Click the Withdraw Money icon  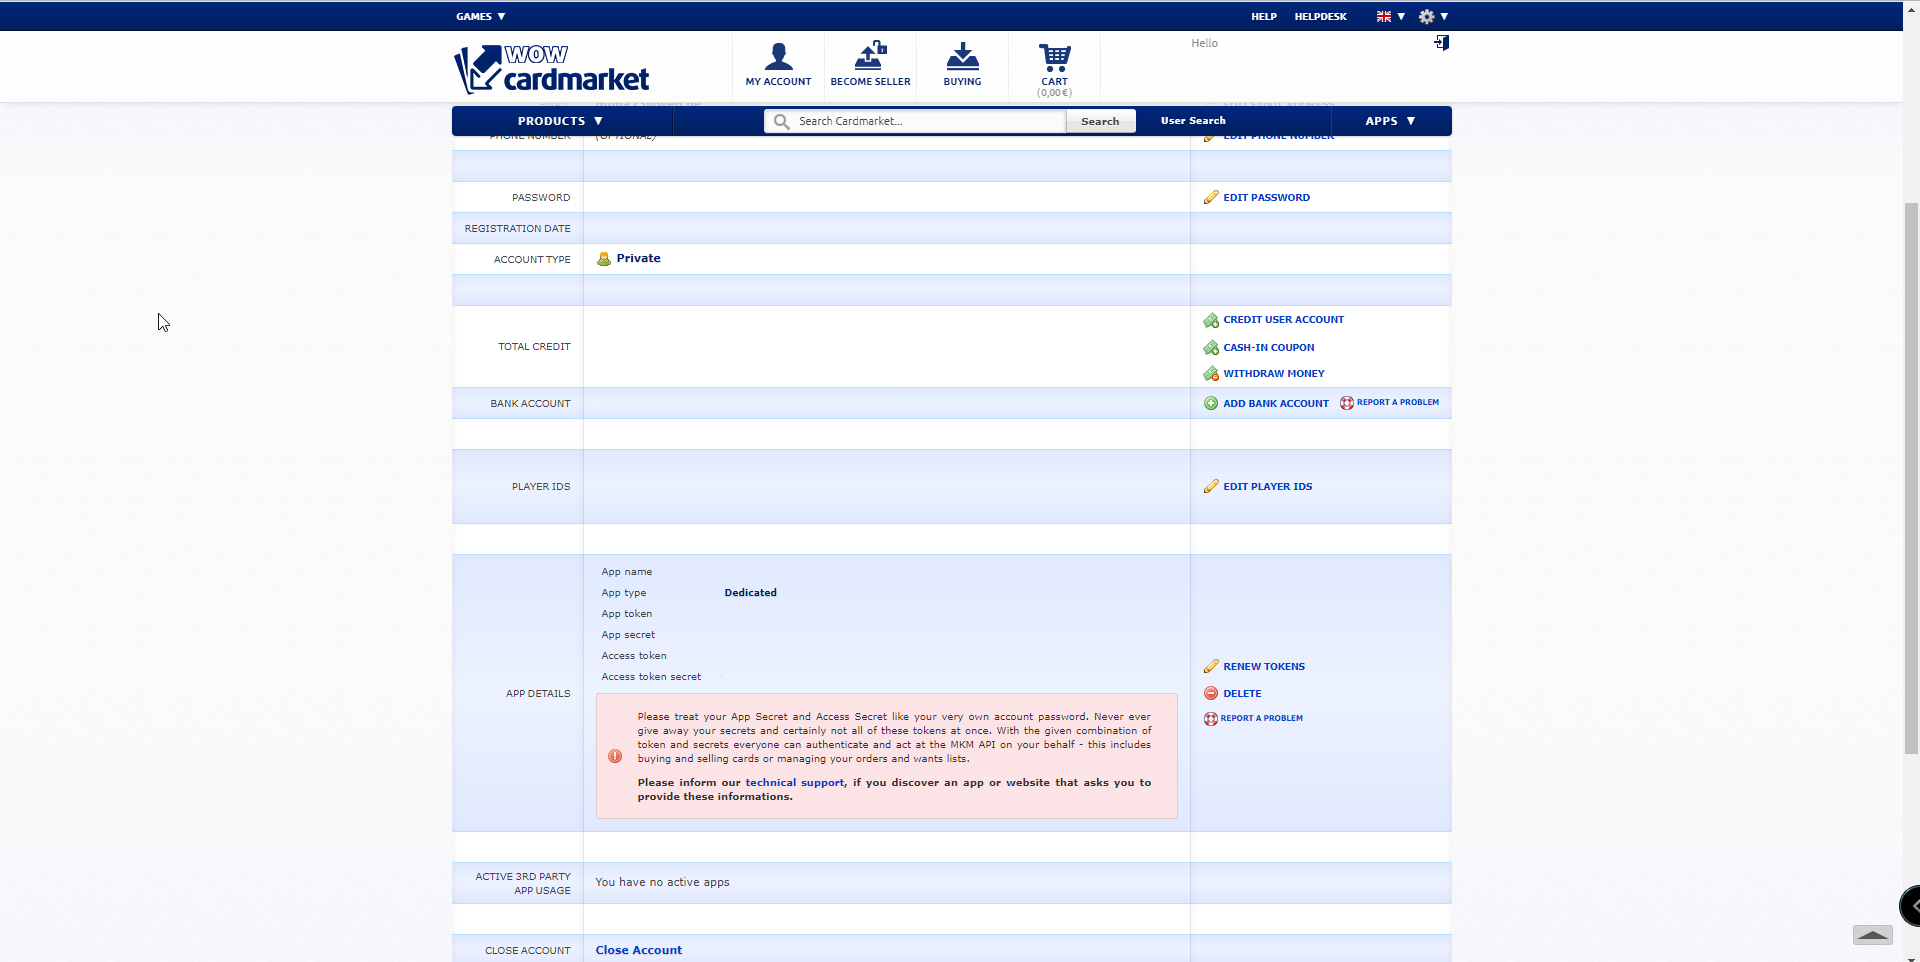point(1211,374)
